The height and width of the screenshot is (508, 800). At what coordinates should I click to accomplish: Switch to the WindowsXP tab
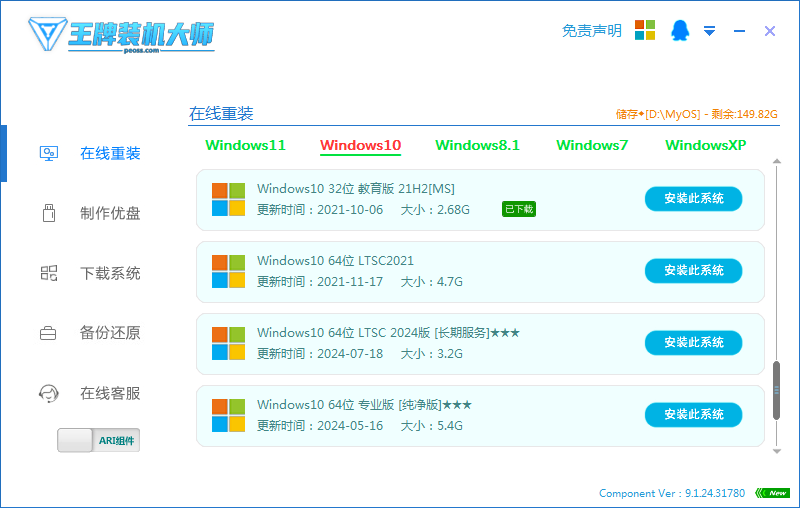706,145
